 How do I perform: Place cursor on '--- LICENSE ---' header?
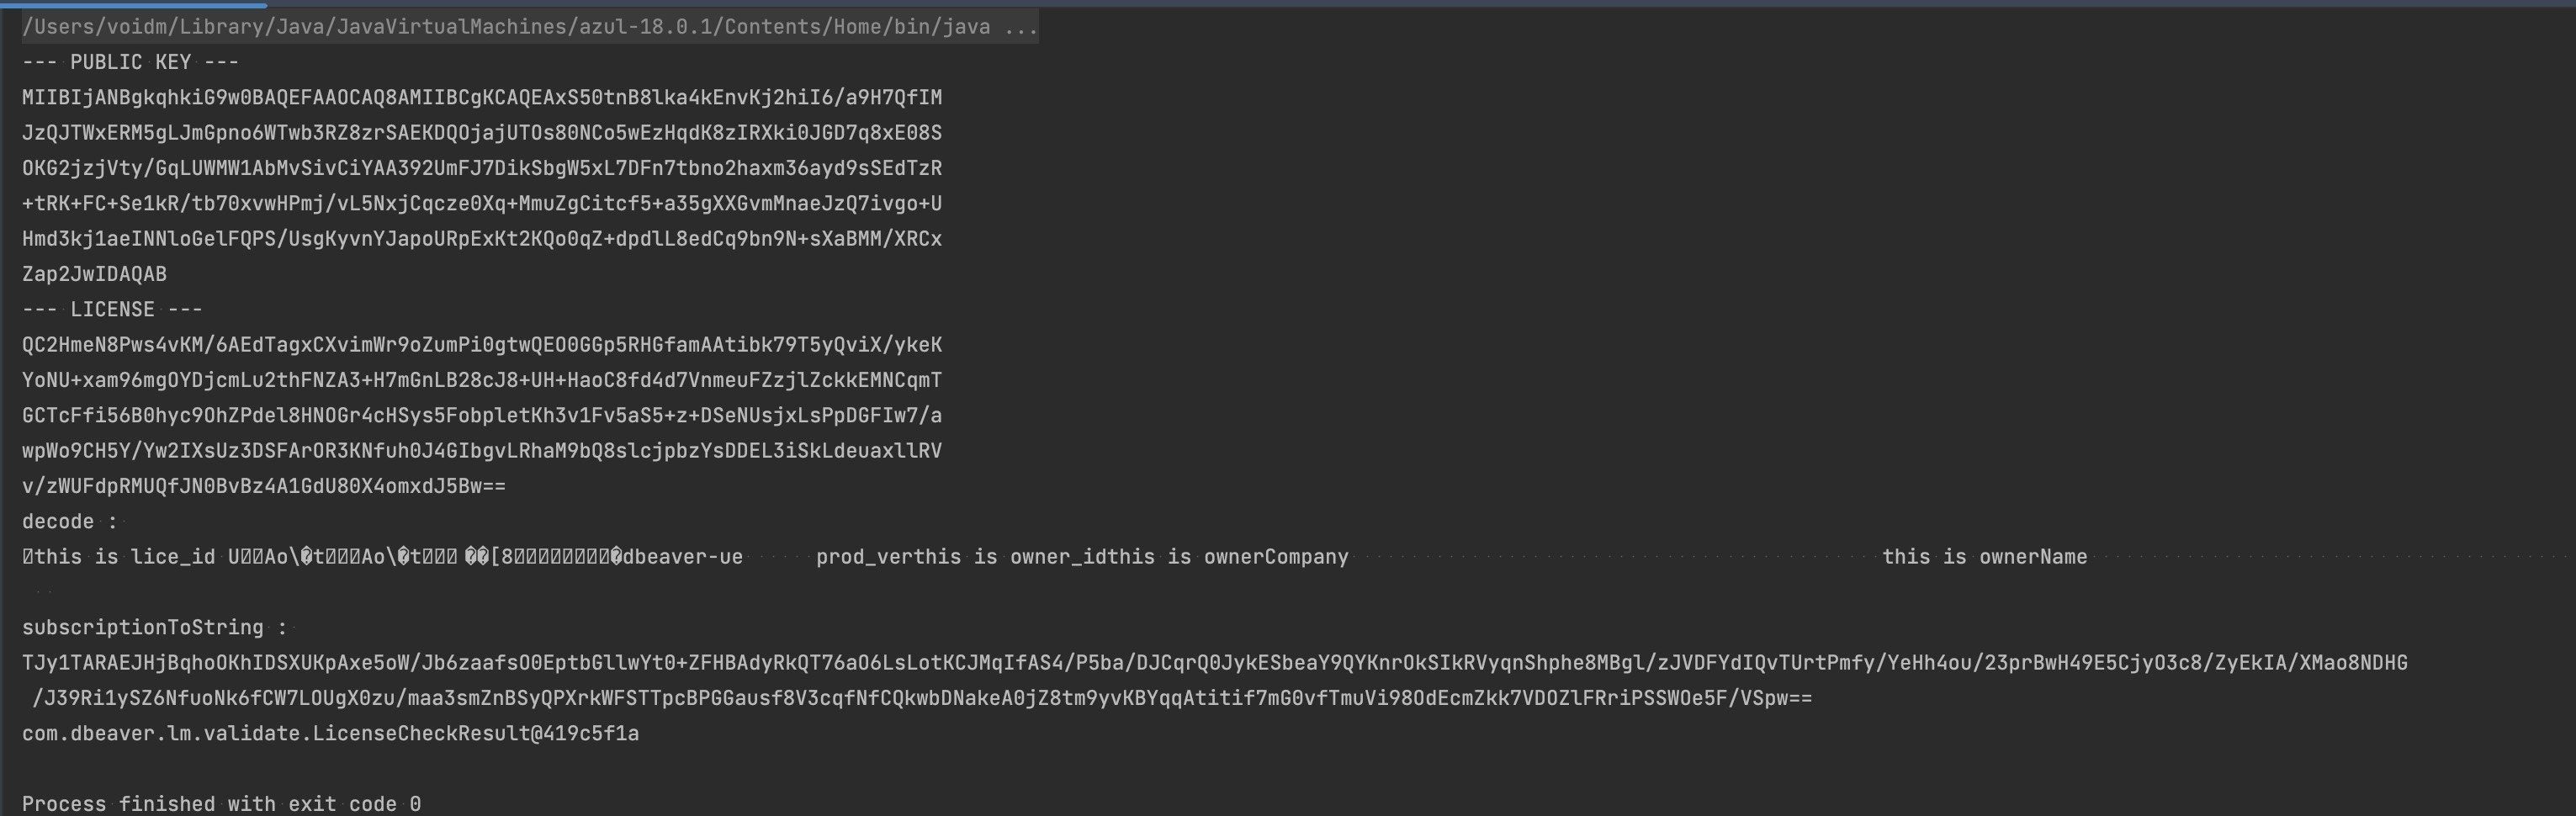coord(112,309)
